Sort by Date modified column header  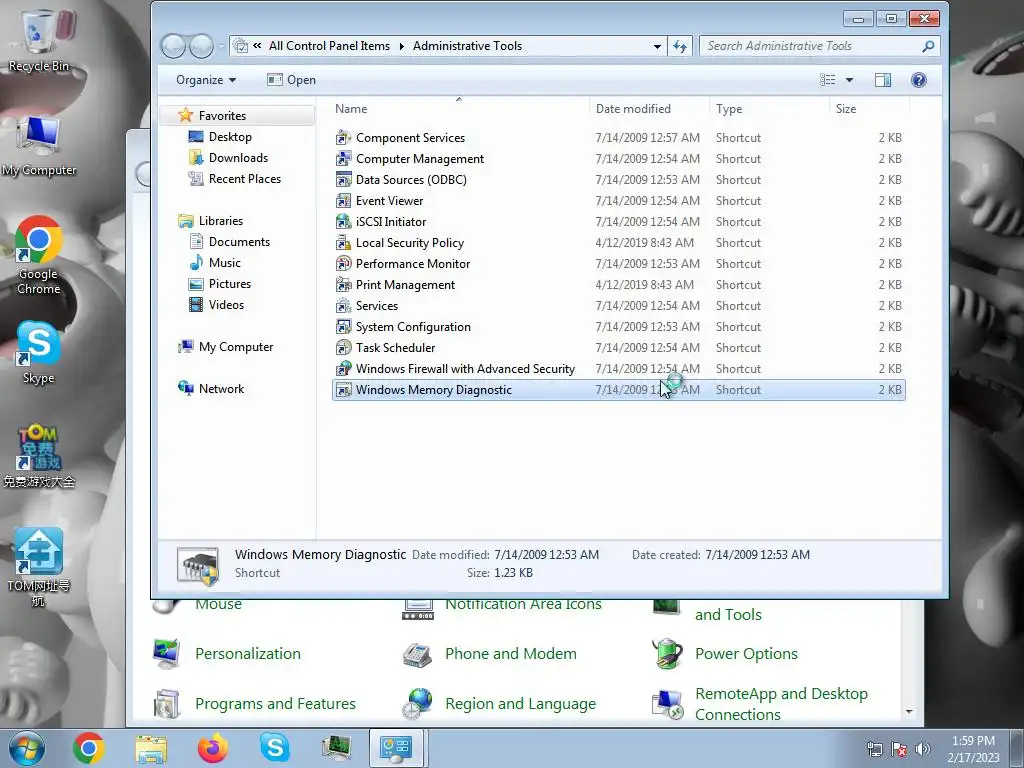click(x=648, y=108)
